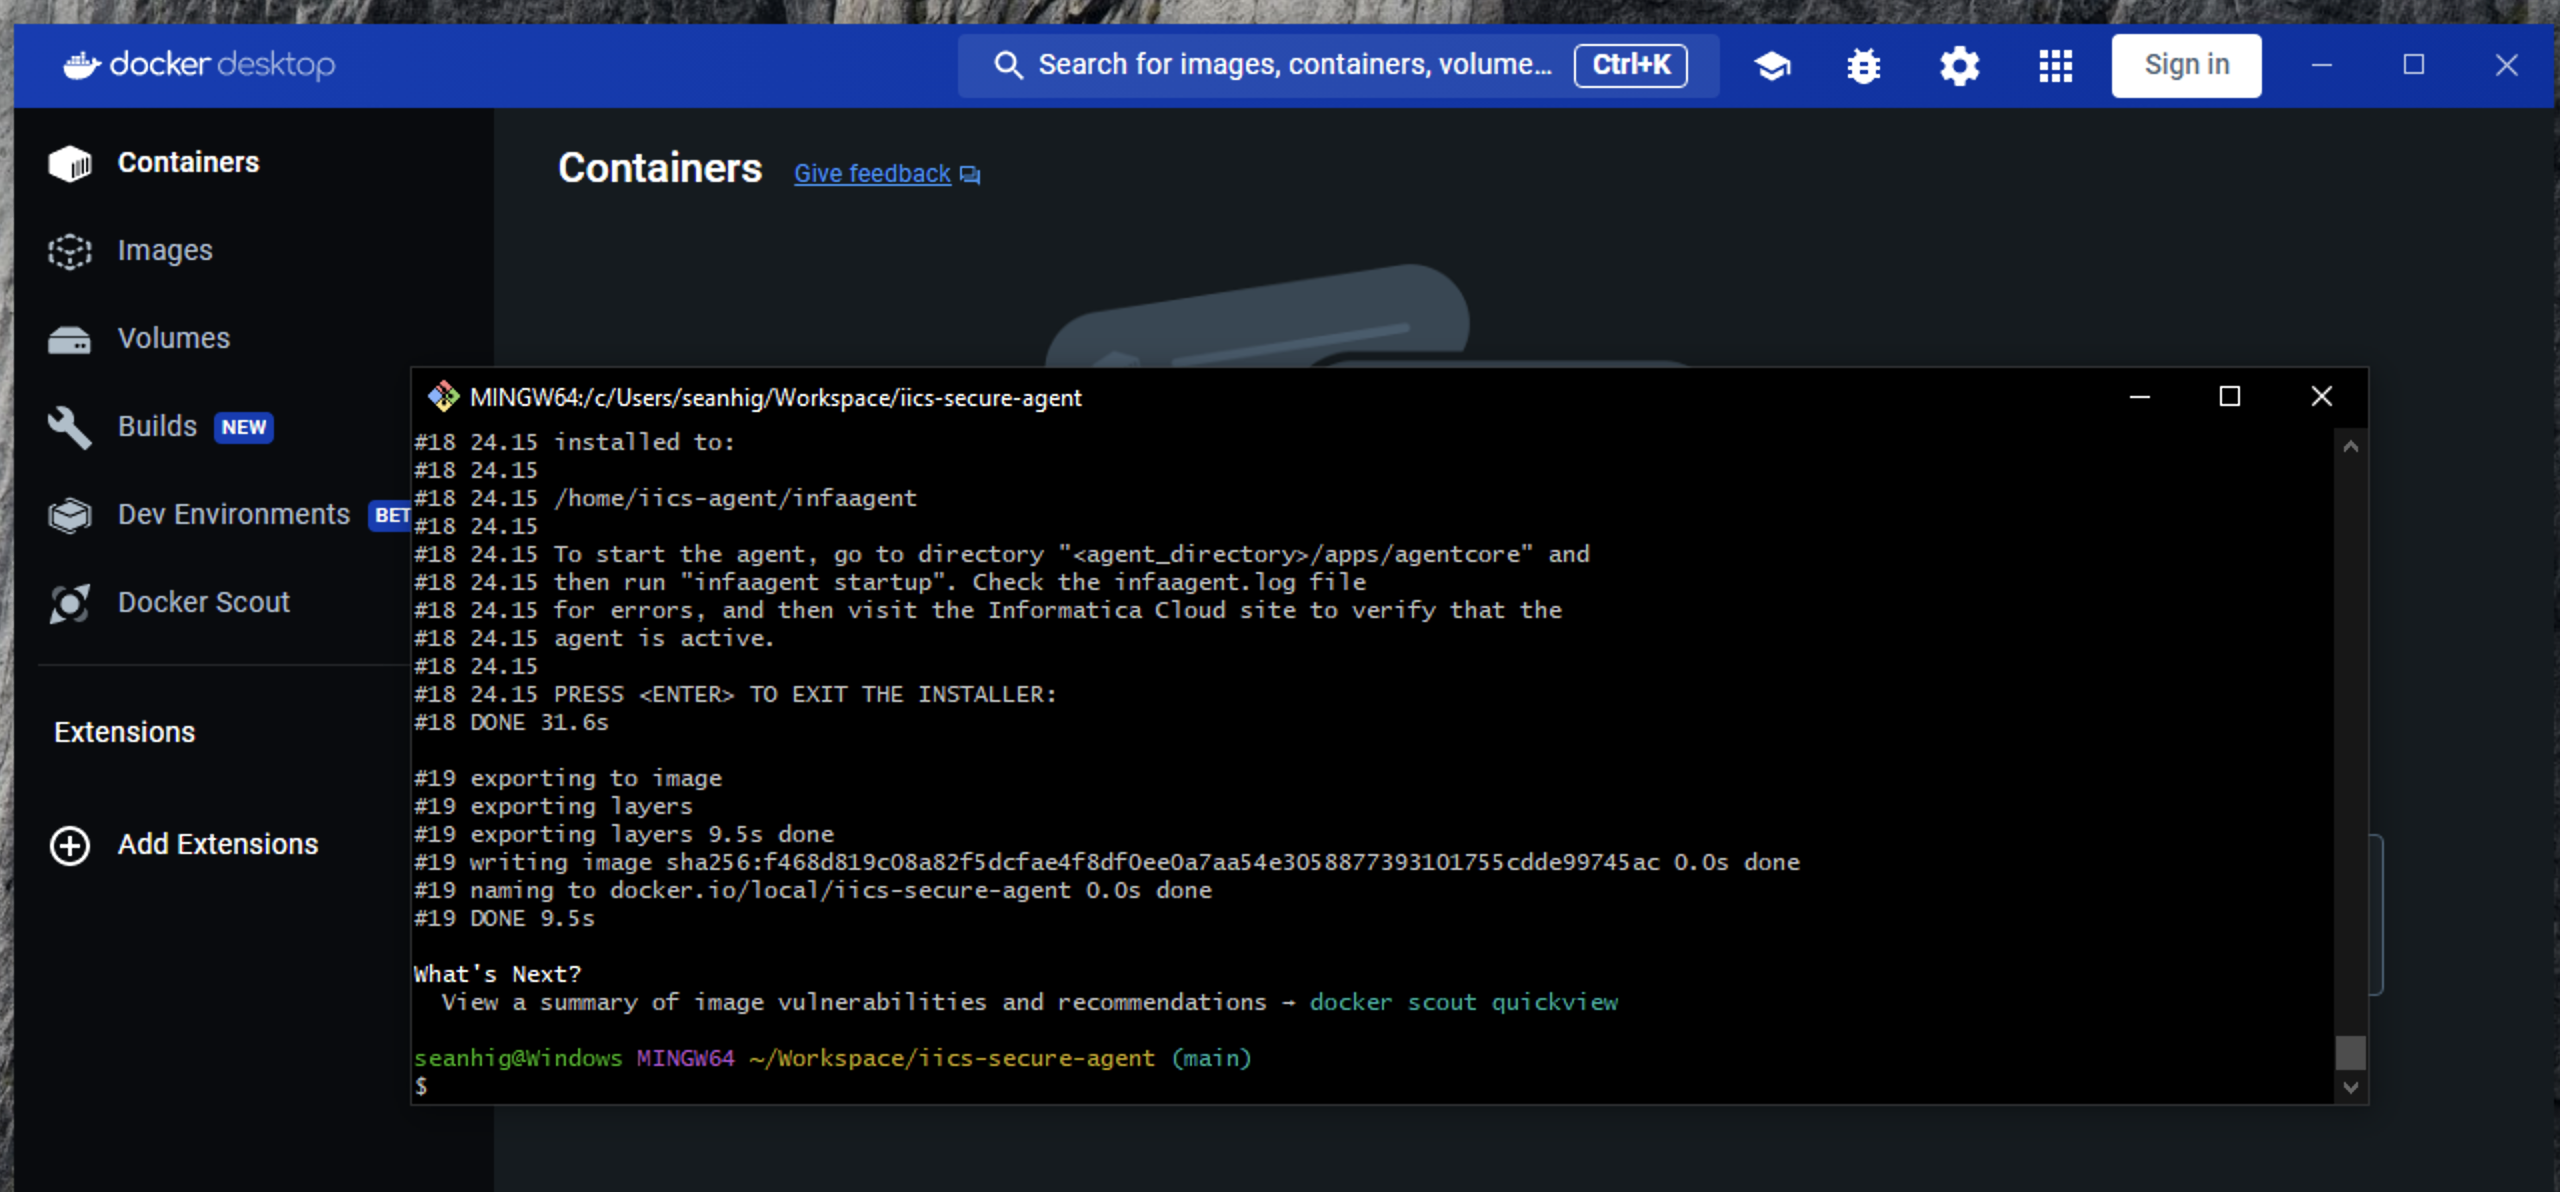This screenshot has width=2560, height=1192.
Task: Click the Add Extensions plus icon
Action: coord(70,845)
